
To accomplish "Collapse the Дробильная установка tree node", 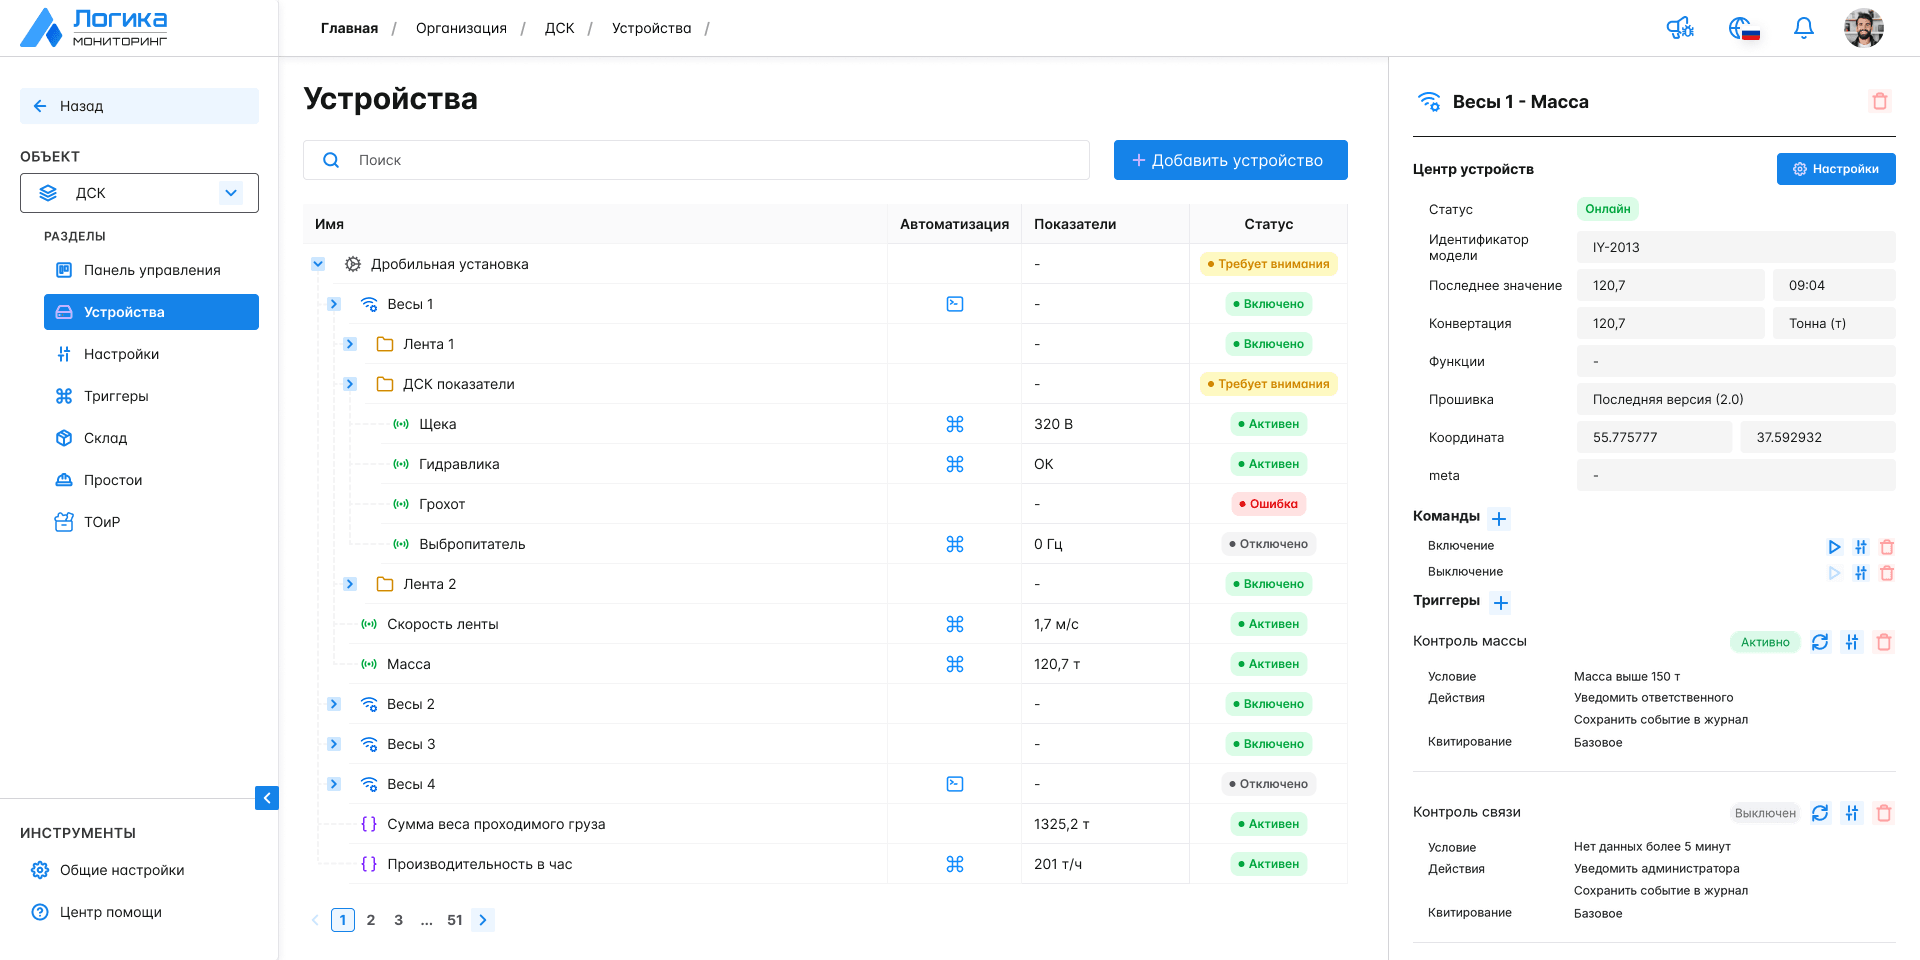I will tap(318, 264).
